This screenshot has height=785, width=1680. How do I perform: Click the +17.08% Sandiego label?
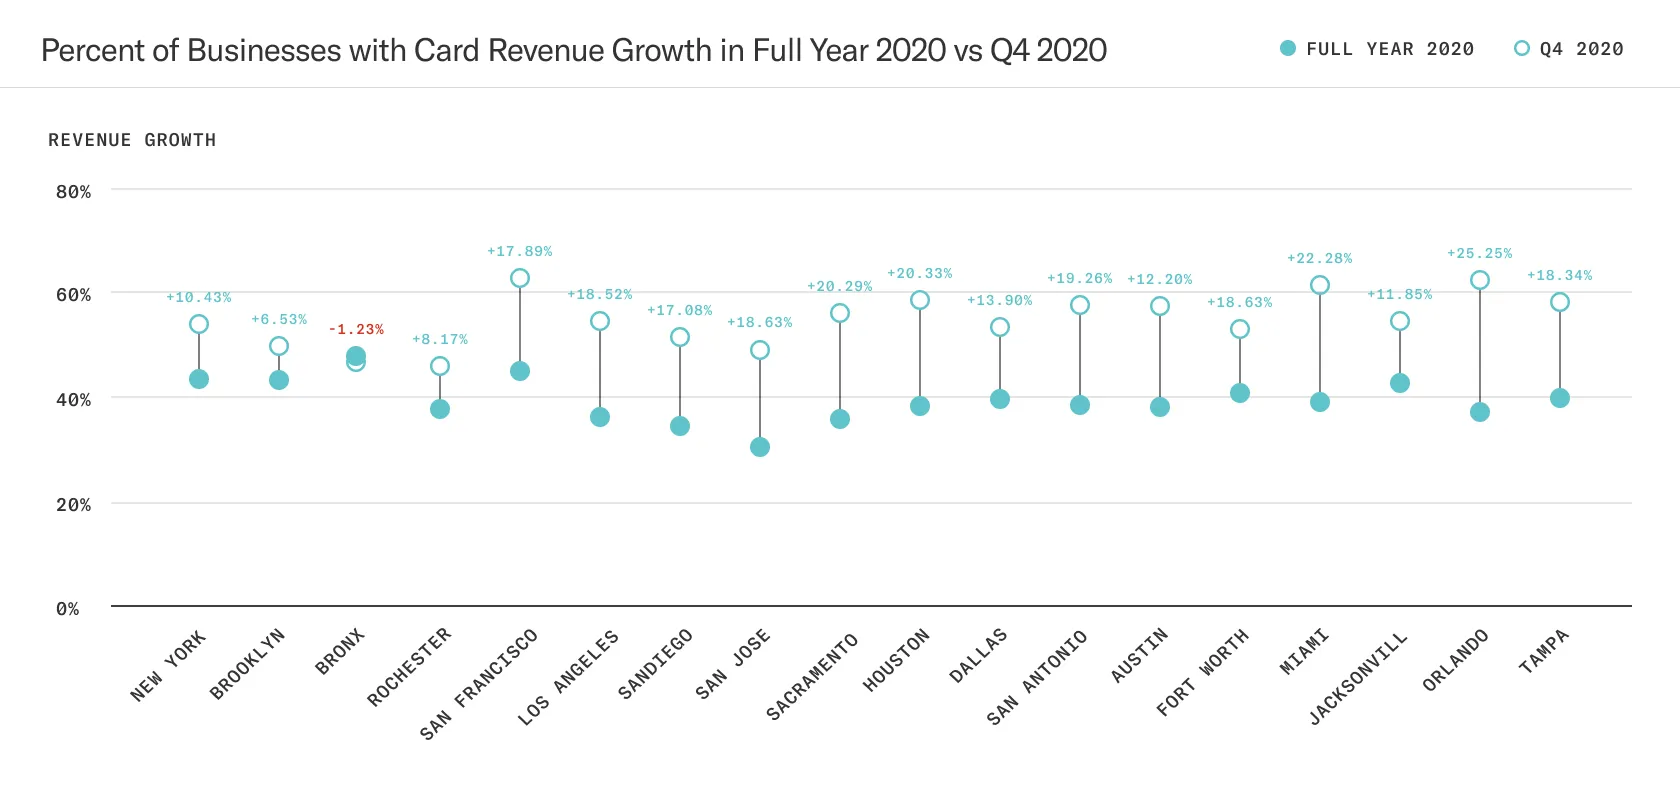pyautogui.click(x=680, y=310)
